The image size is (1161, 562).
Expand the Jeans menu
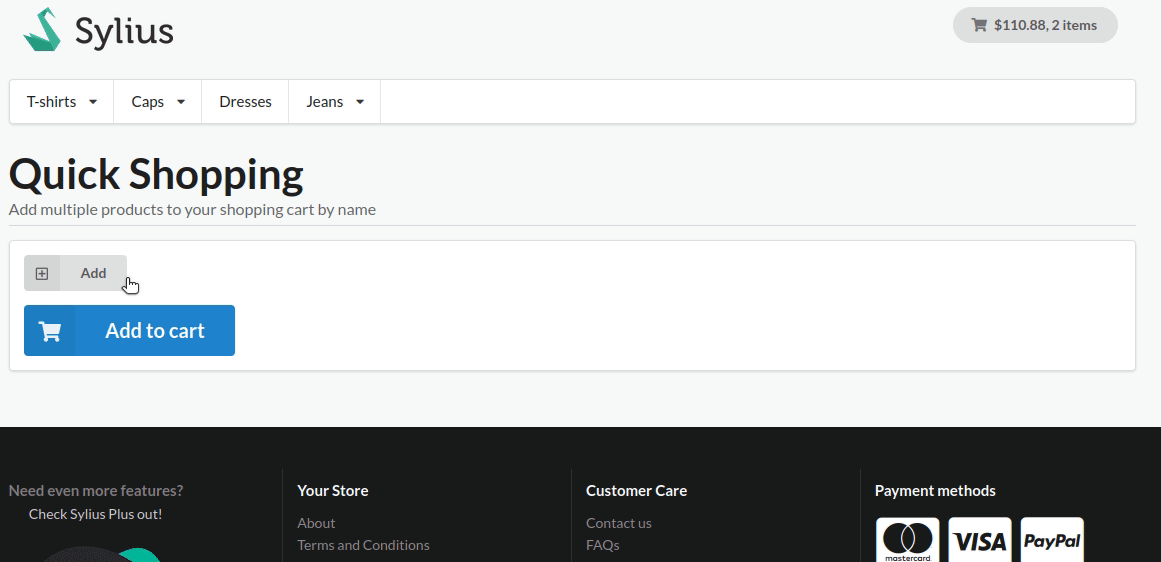click(x=335, y=101)
